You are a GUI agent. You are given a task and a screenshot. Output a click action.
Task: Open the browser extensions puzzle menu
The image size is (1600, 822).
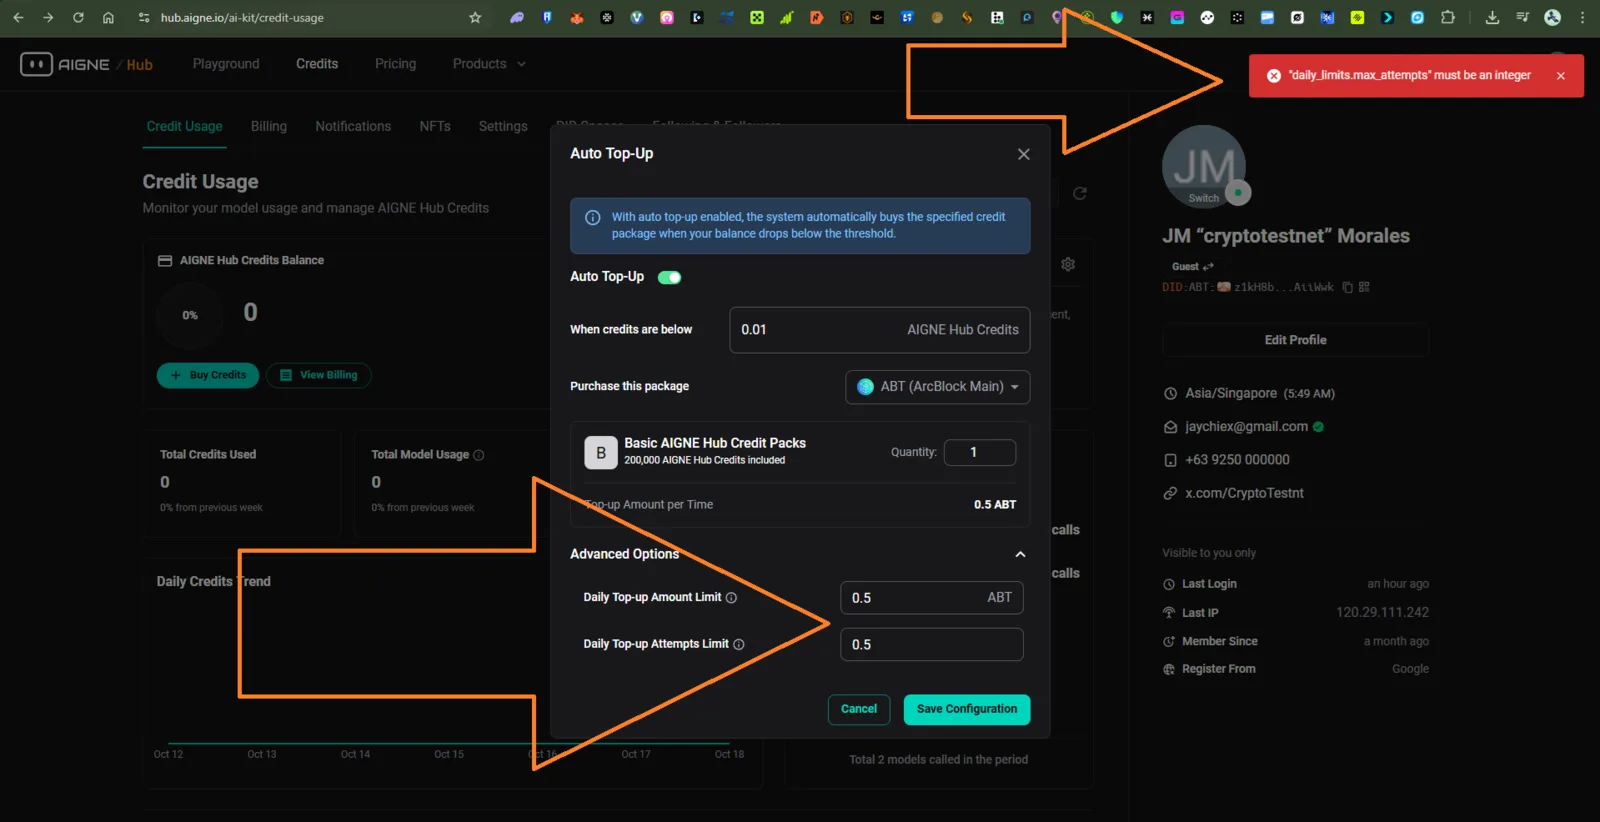tap(1447, 17)
